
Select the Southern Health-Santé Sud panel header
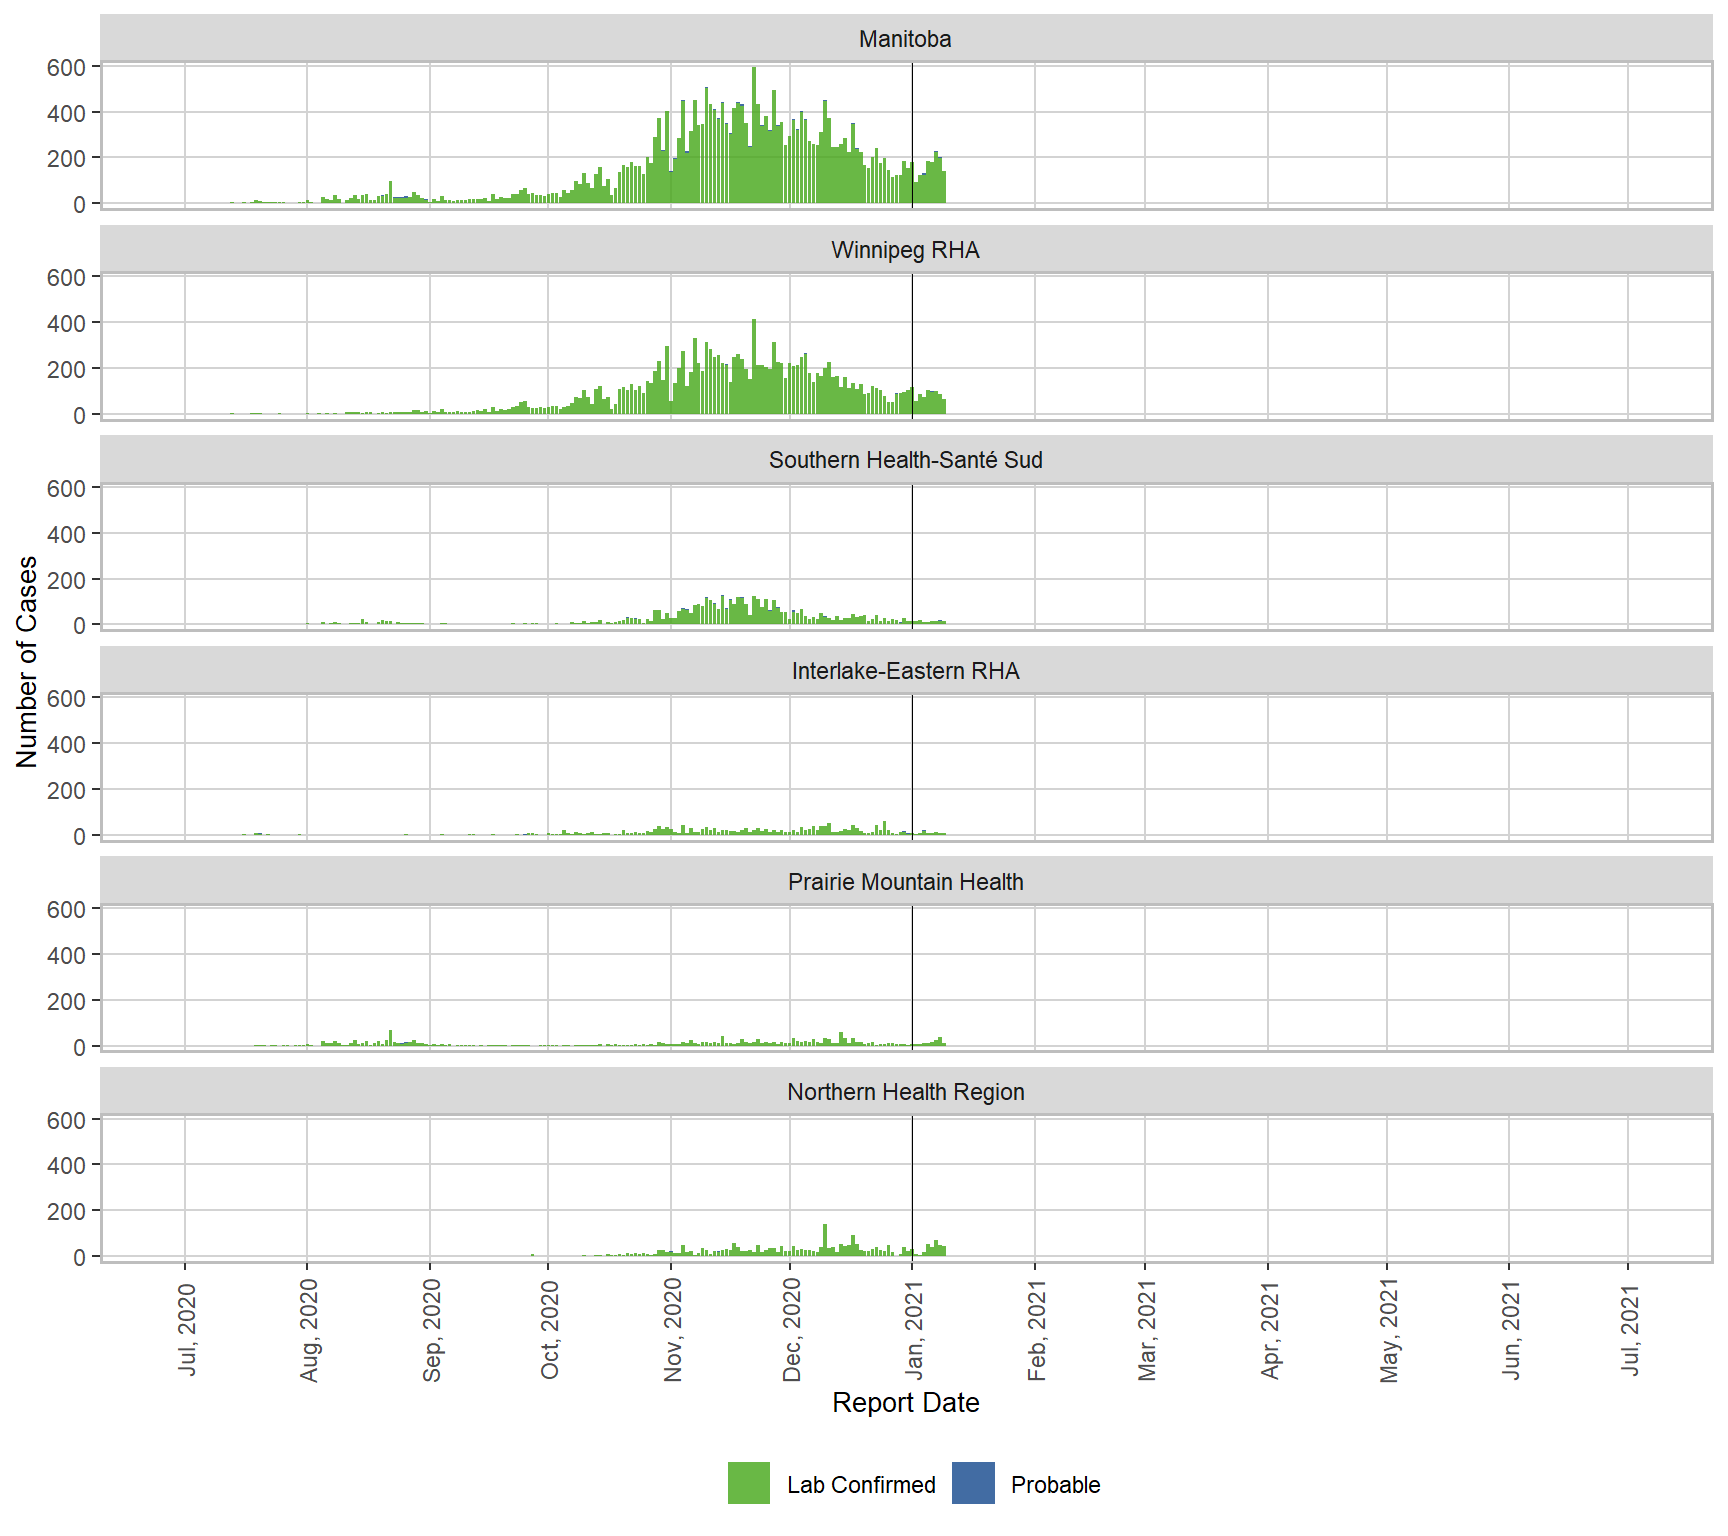(905, 460)
